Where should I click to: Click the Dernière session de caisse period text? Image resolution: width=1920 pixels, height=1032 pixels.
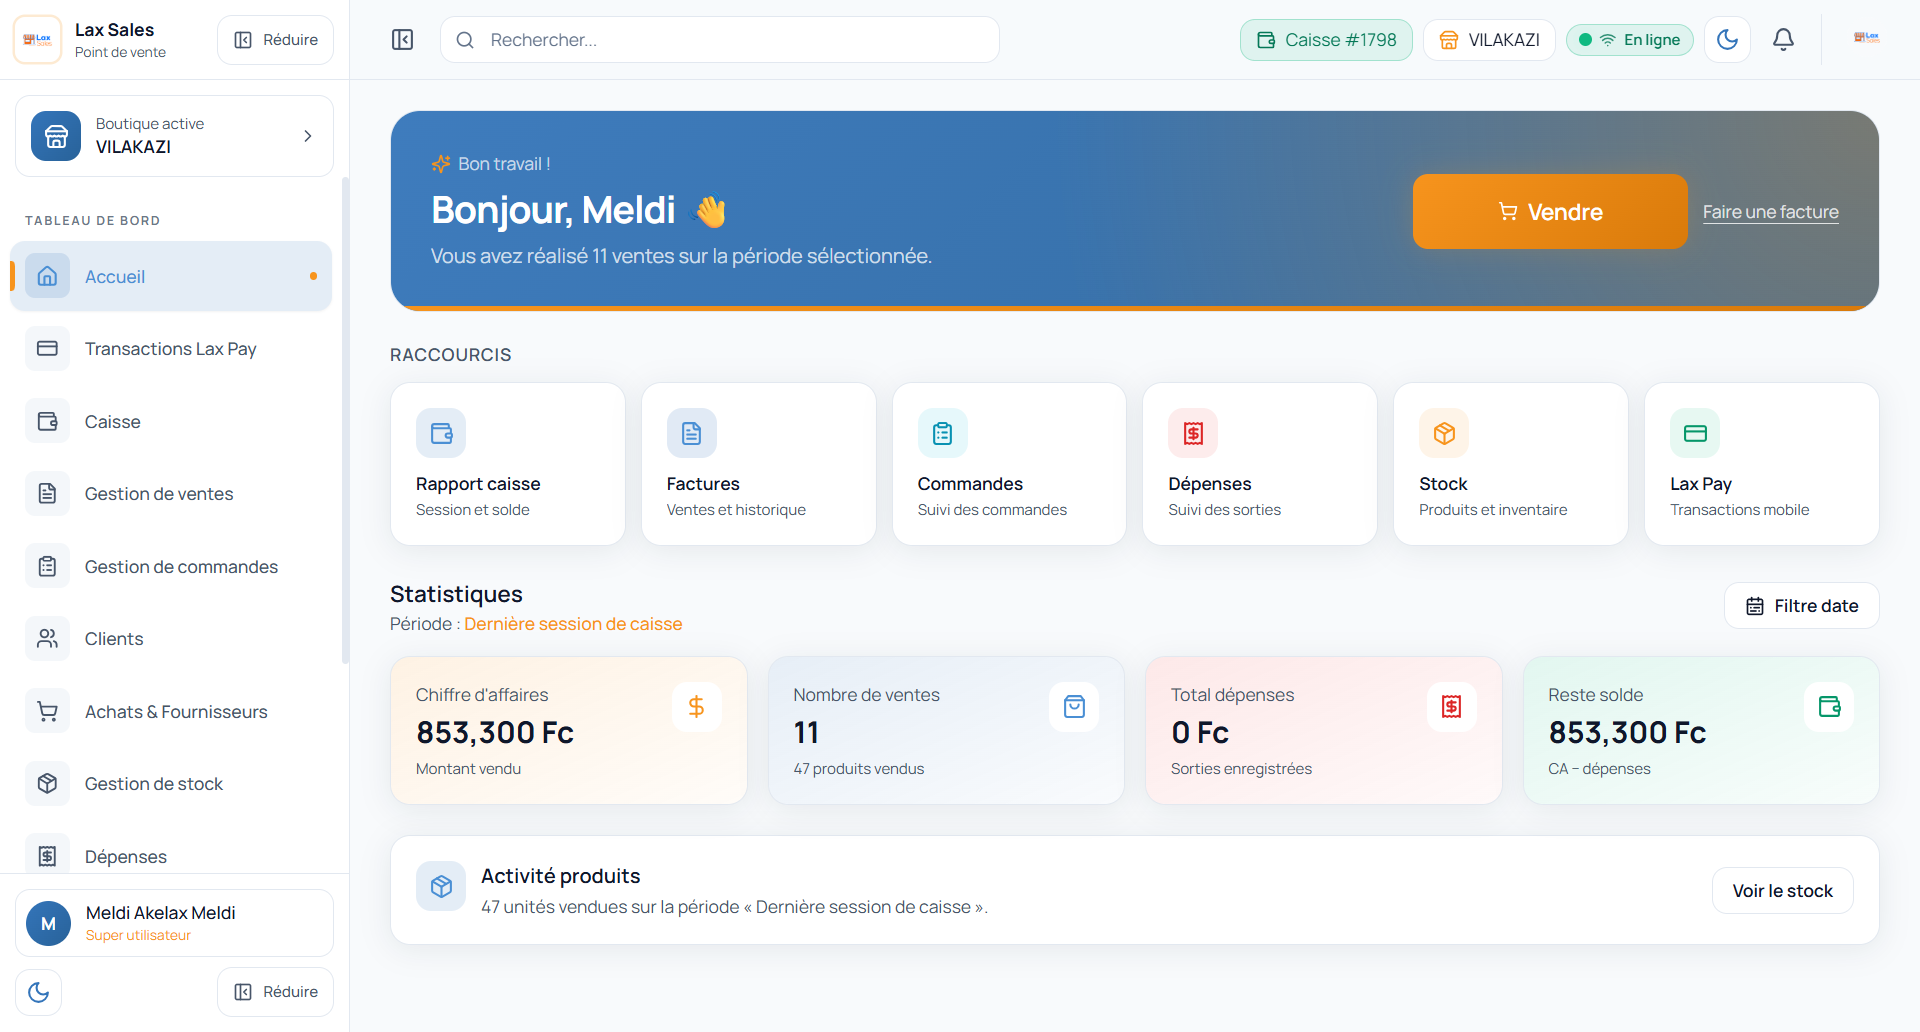pos(573,624)
